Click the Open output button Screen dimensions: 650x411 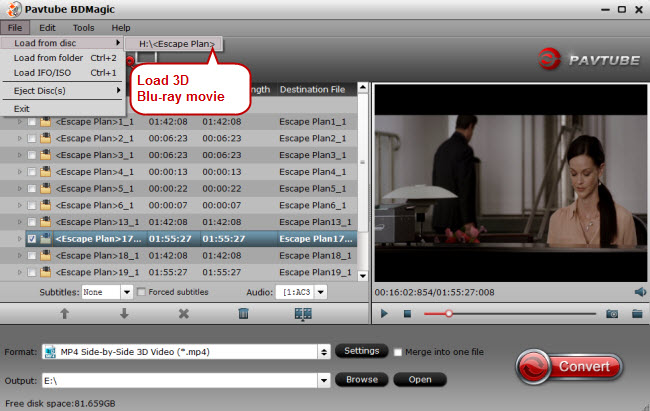420,379
